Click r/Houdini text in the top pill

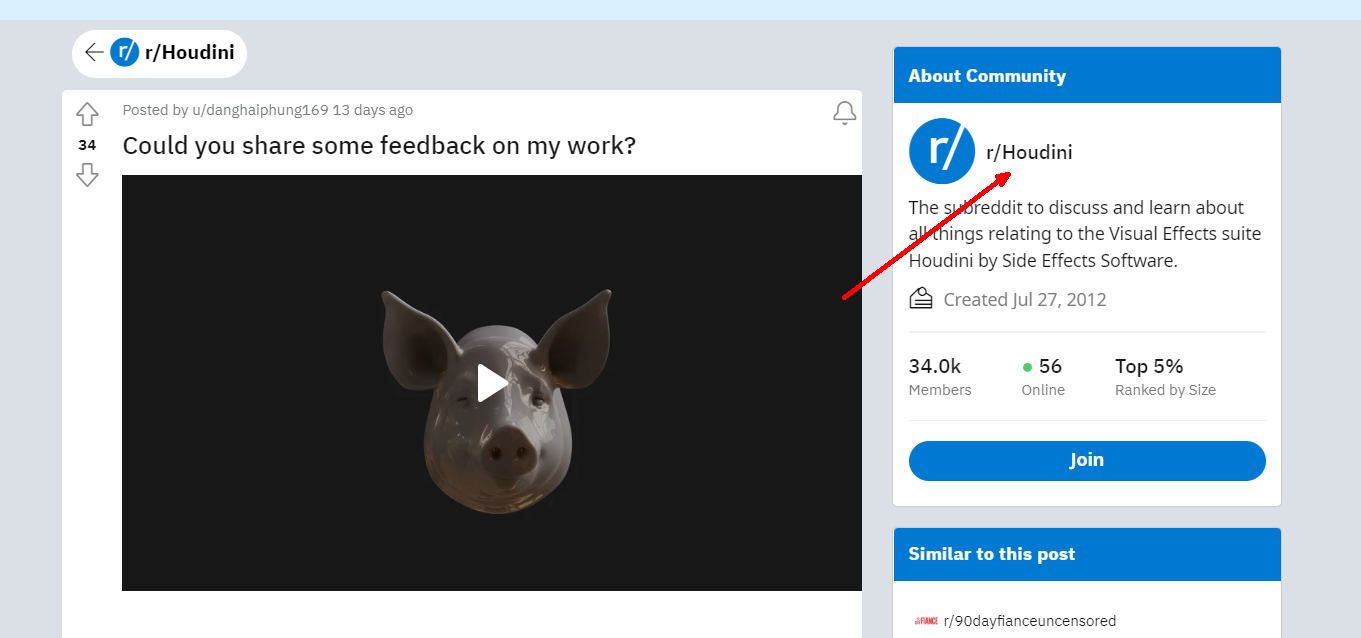189,53
